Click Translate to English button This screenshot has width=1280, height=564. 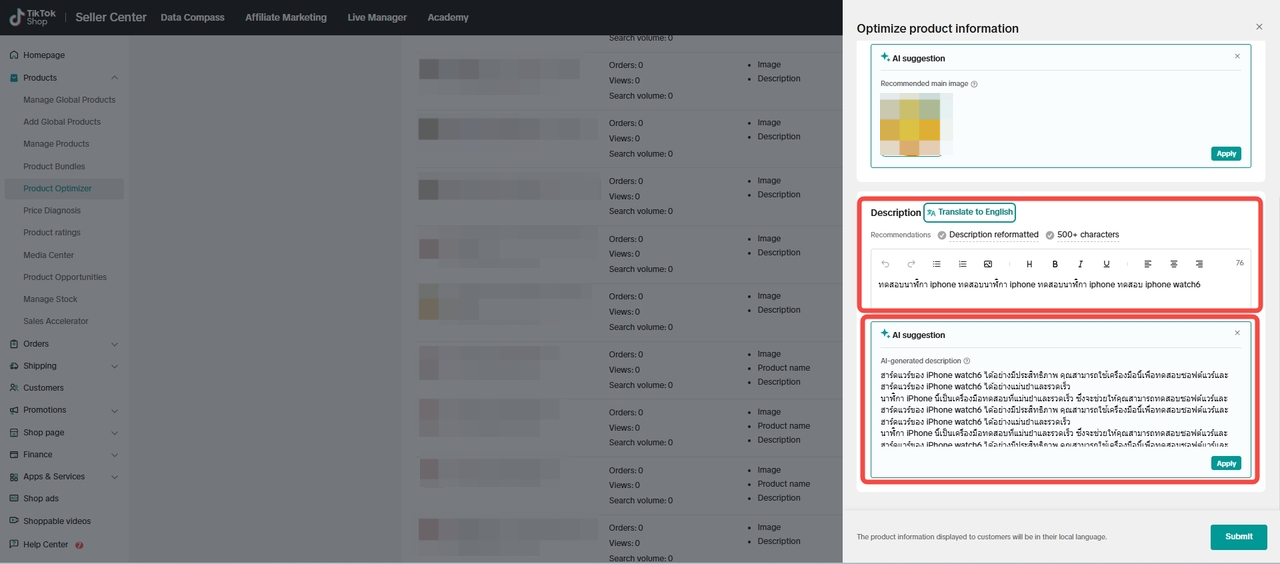(969, 212)
